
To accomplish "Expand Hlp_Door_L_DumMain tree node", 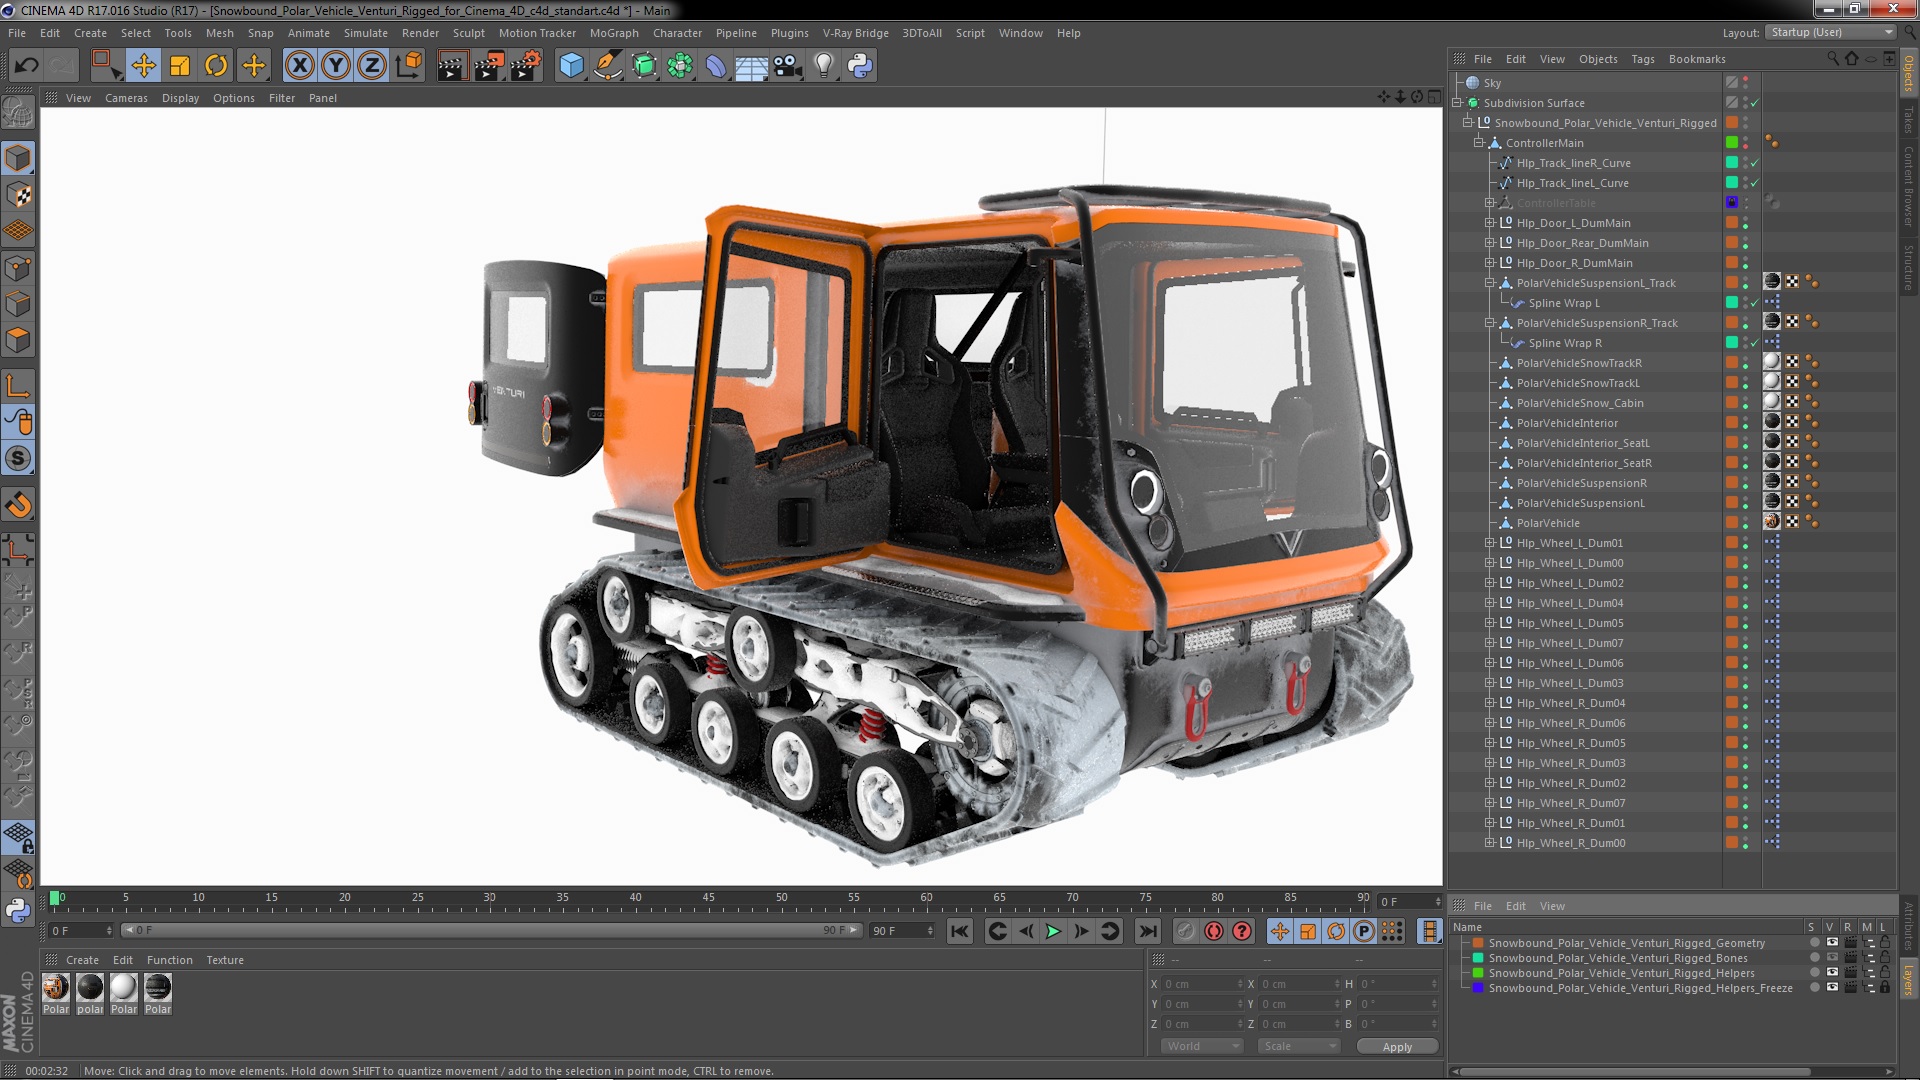I will point(1489,223).
